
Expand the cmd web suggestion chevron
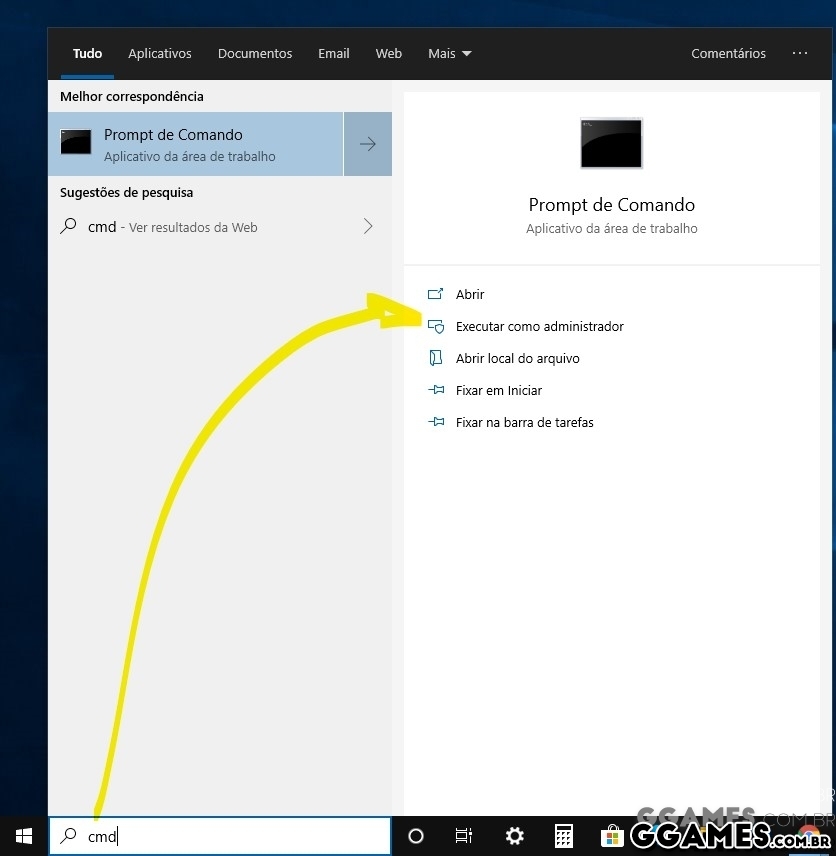pyautogui.click(x=368, y=226)
